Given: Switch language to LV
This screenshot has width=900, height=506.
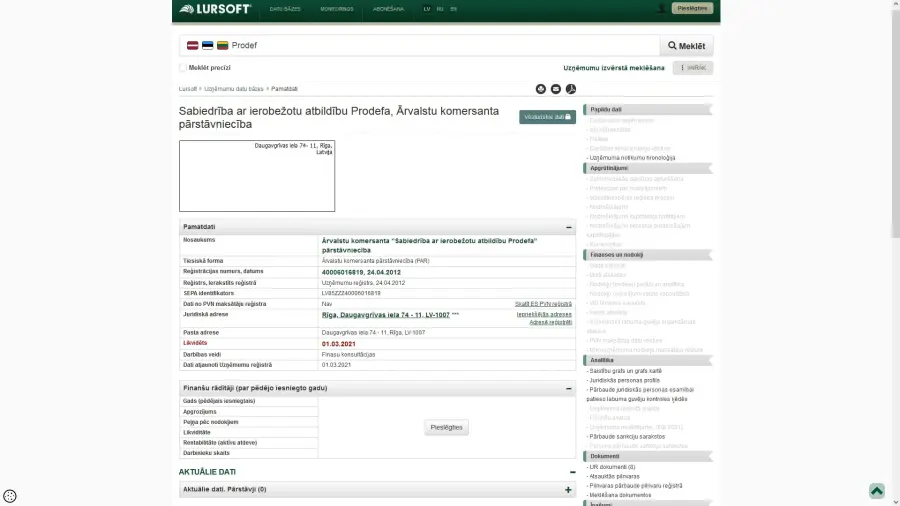Looking at the screenshot, I should 426,9.
